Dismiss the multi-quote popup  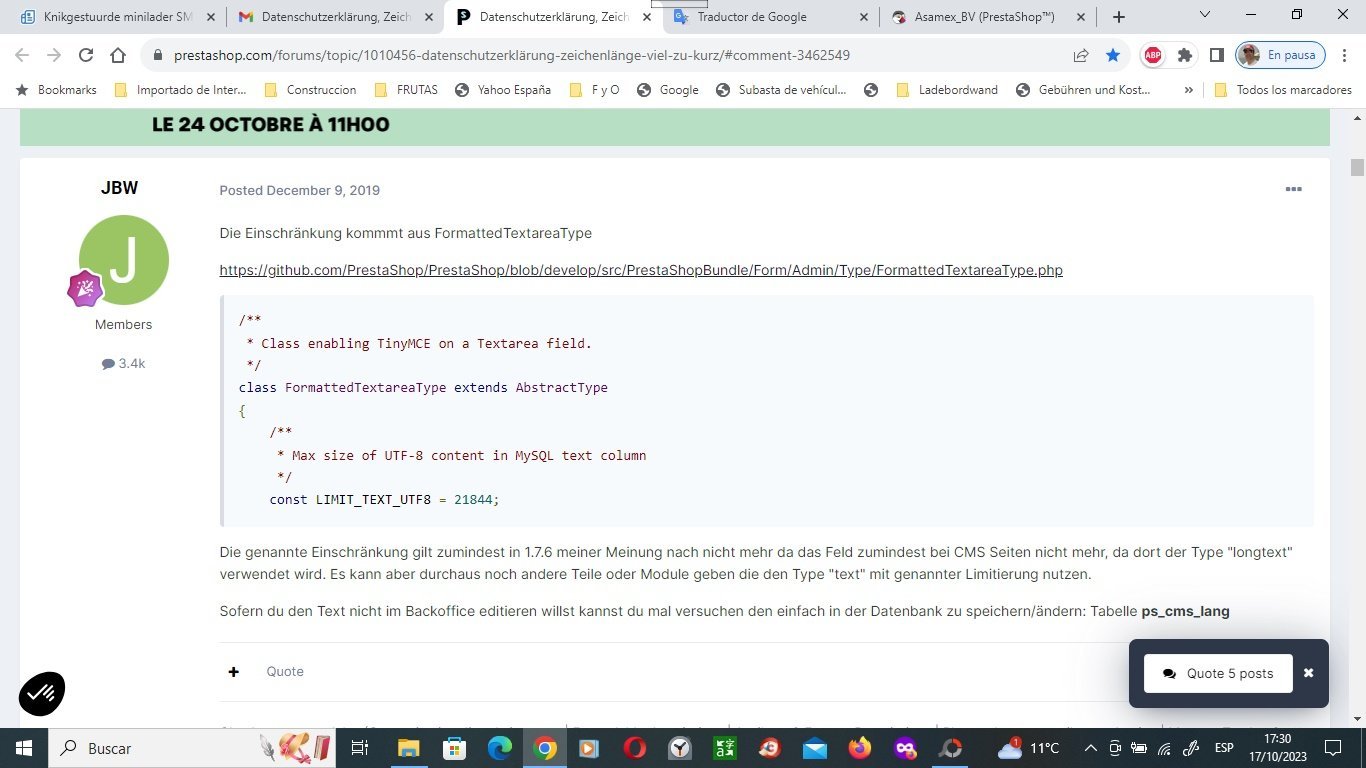tap(1308, 673)
